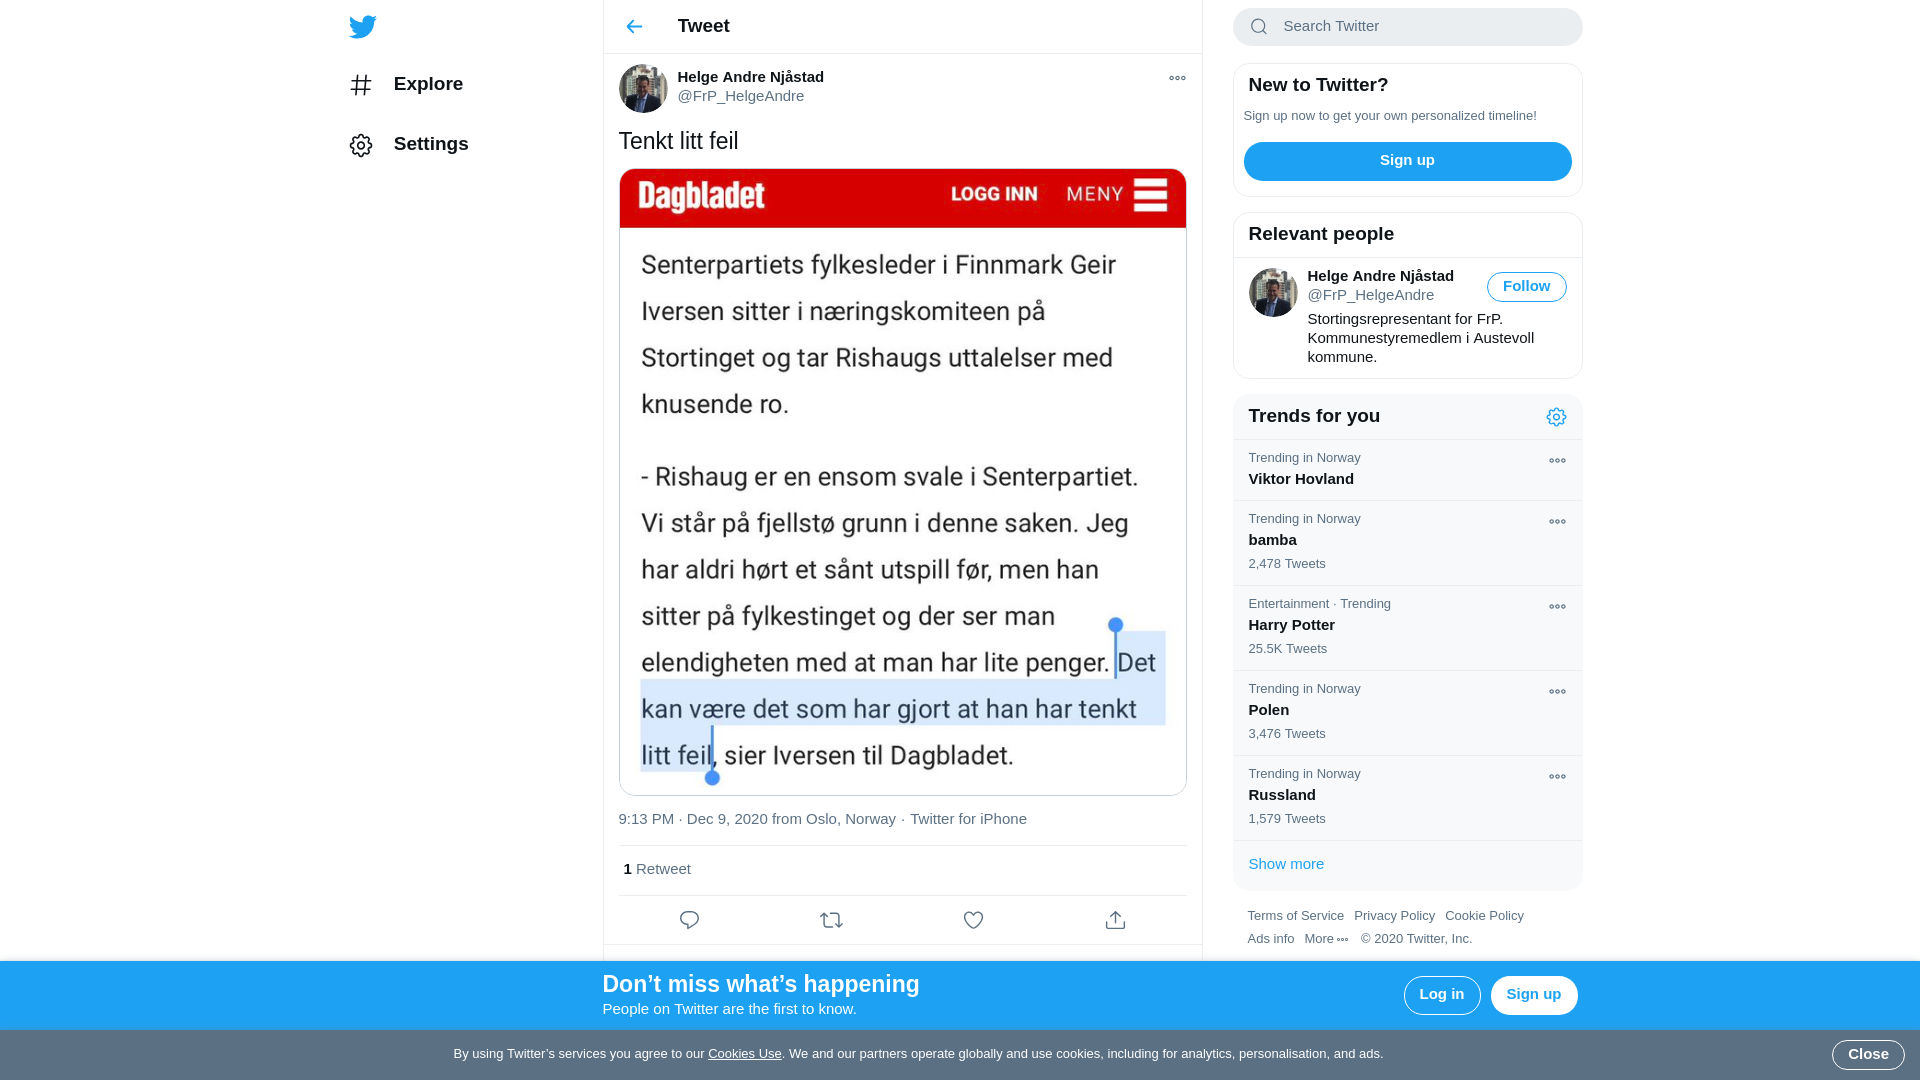The height and width of the screenshot is (1080, 1920).
Task: Click the Log in button in the banner
Action: 1441,995
